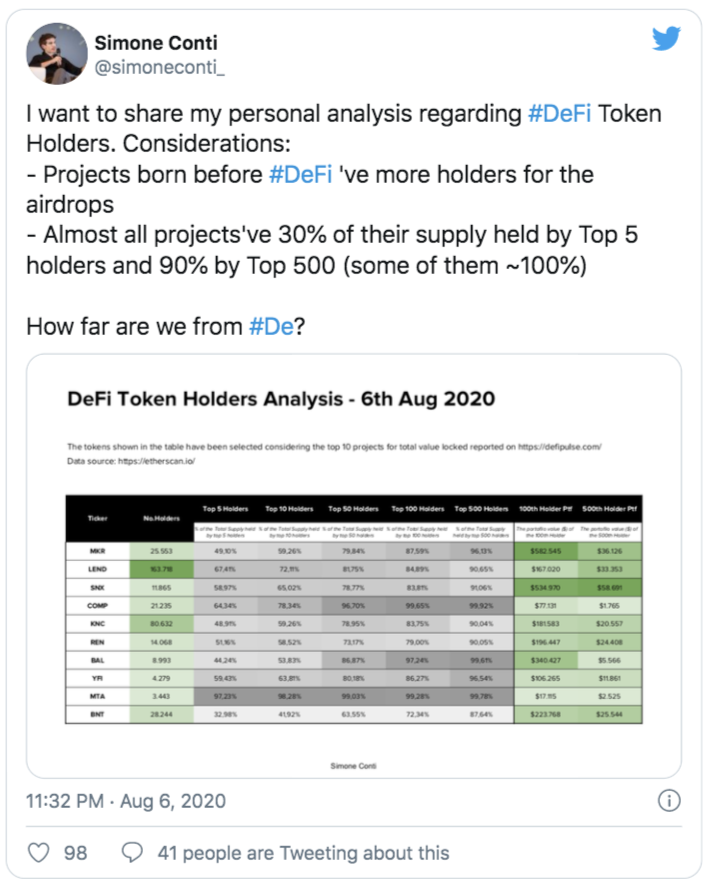The height and width of the screenshot is (885, 709).
Task: Open the tweet info circle icon
Action: coord(669,800)
